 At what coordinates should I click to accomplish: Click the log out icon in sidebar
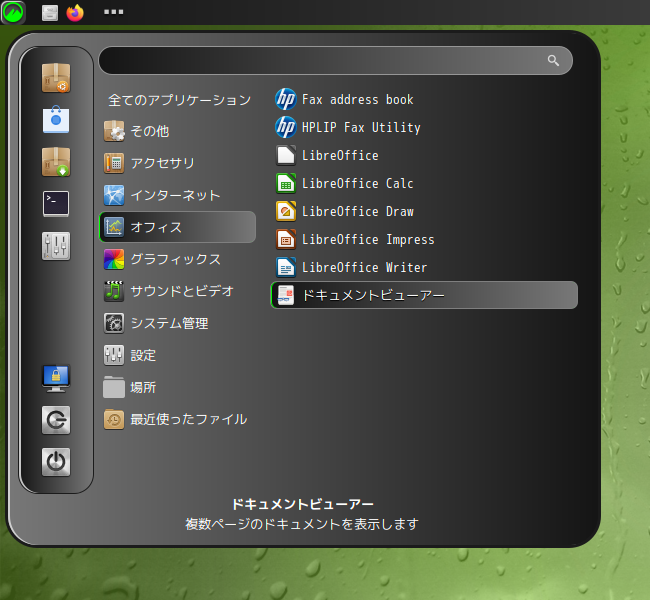(x=56, y=420)
